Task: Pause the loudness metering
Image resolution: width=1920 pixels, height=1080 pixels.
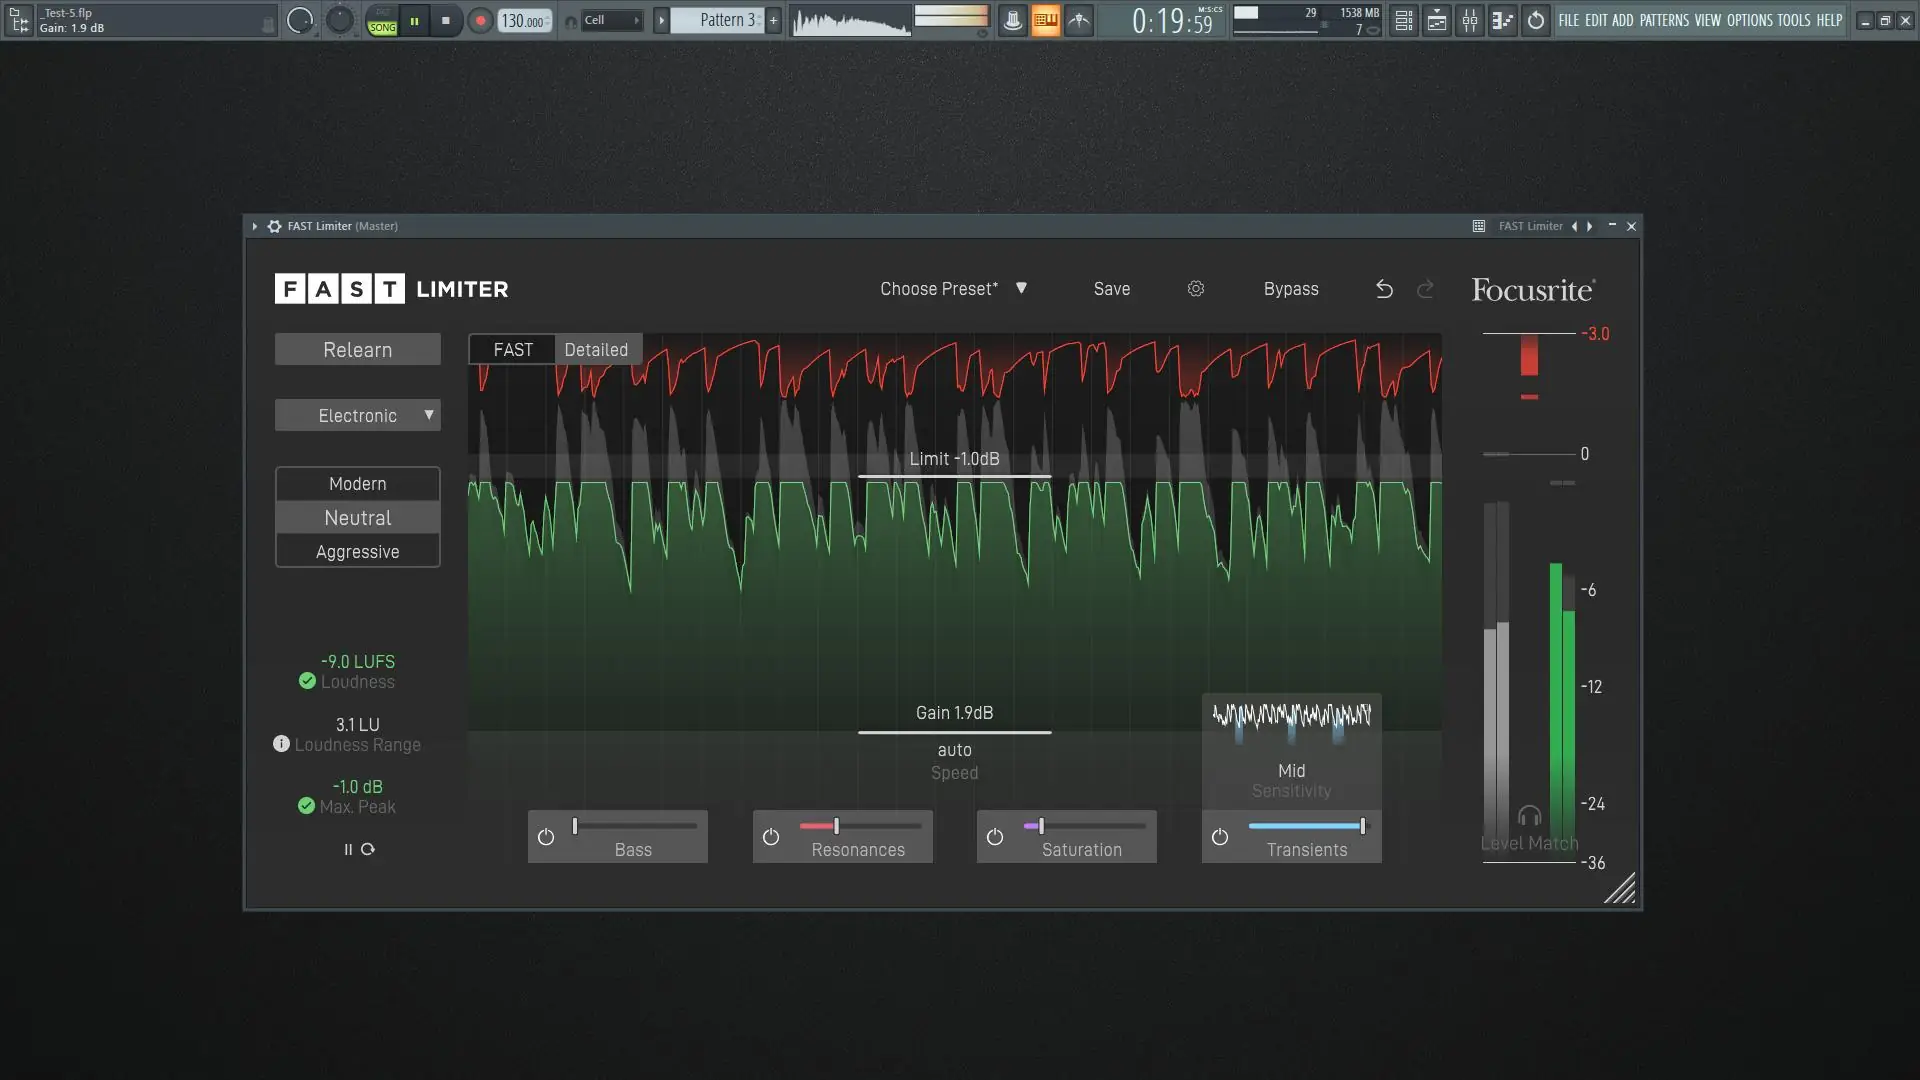Action: pos(348,849)
